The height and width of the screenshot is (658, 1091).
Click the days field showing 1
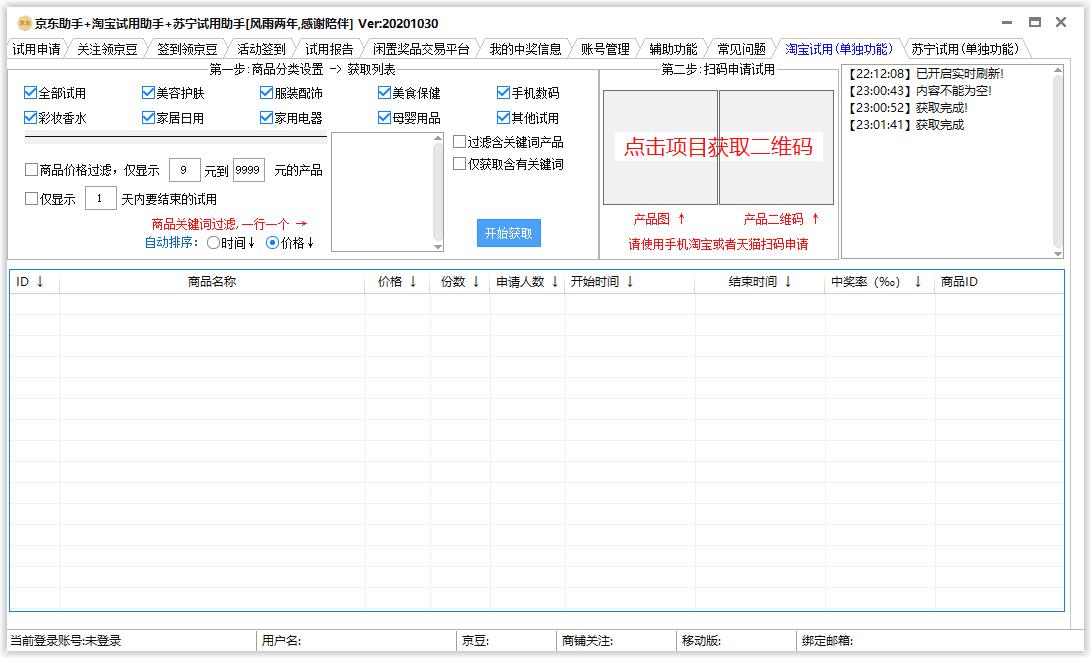100,198
